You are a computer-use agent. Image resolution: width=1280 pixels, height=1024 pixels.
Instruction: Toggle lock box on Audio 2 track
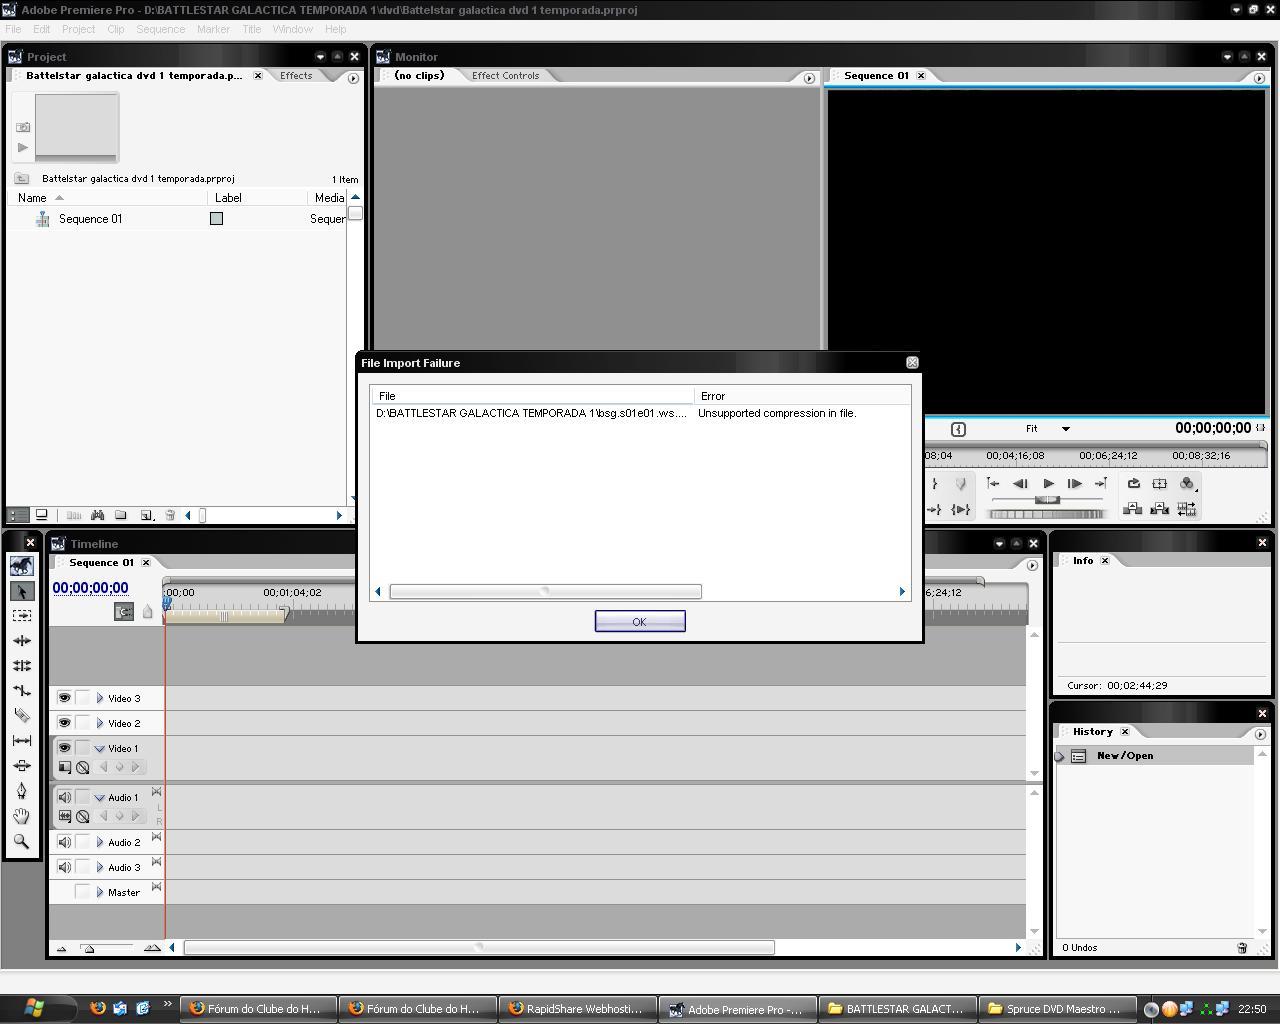point(83,842)
